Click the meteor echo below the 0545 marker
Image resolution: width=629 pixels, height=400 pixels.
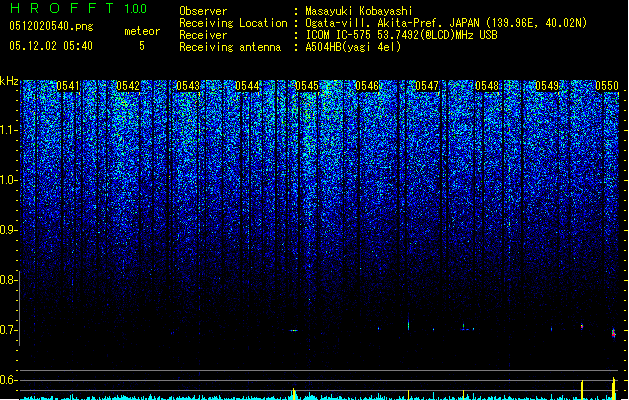(294, 331)
